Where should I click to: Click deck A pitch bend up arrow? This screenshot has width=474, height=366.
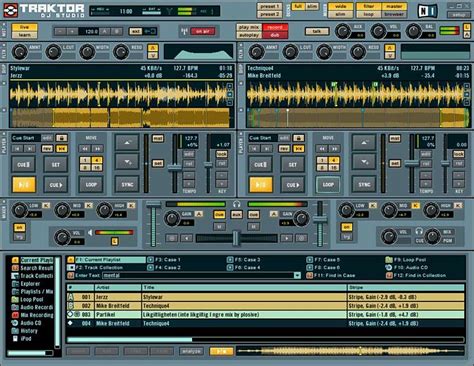(x=127, y=142)
